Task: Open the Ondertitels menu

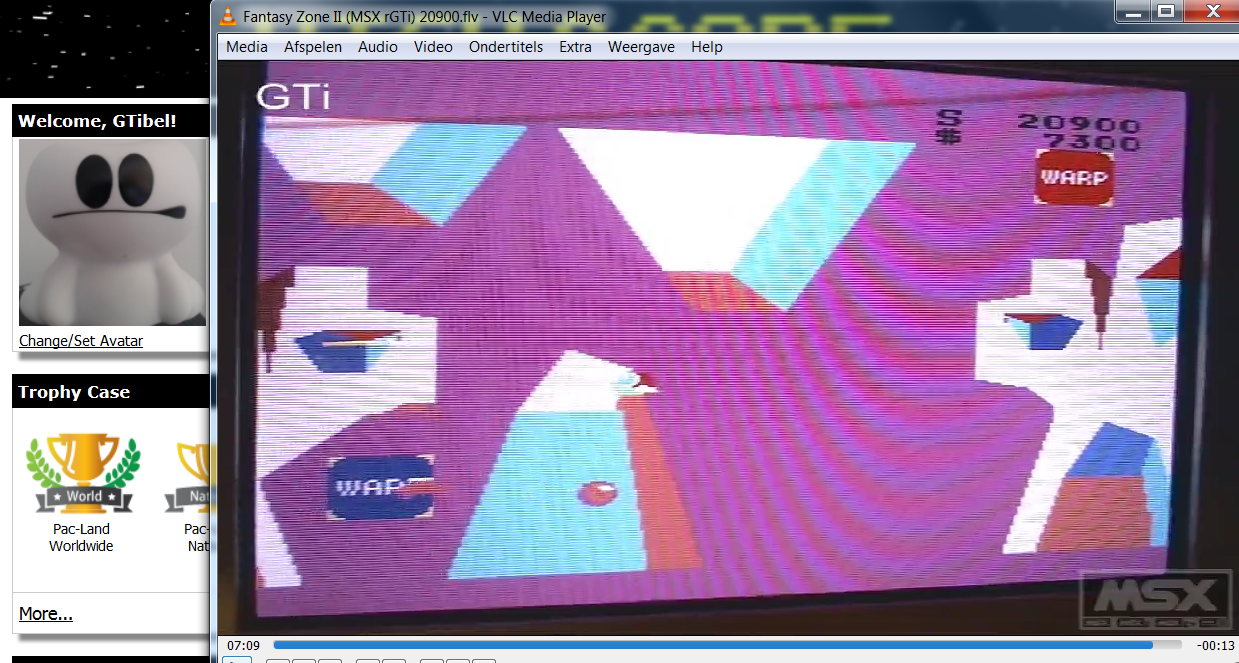Action: (505, 47)
